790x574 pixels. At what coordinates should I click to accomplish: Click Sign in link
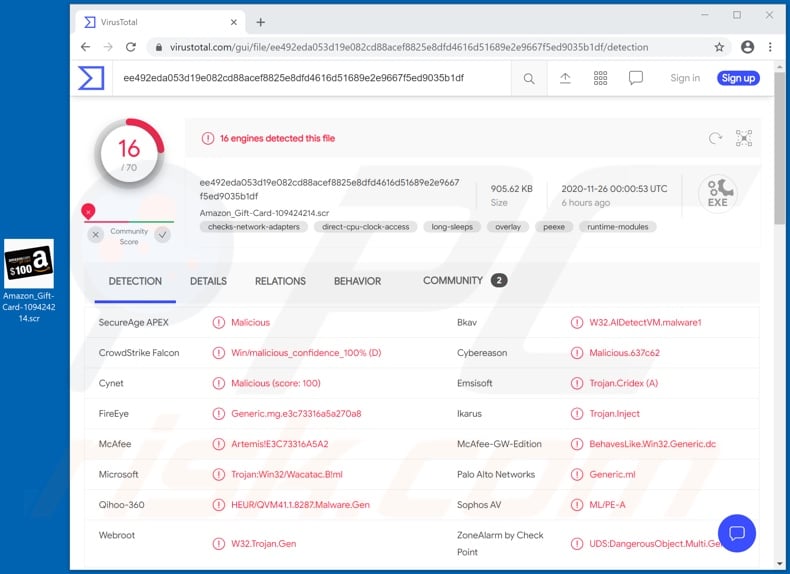[685, 78]
